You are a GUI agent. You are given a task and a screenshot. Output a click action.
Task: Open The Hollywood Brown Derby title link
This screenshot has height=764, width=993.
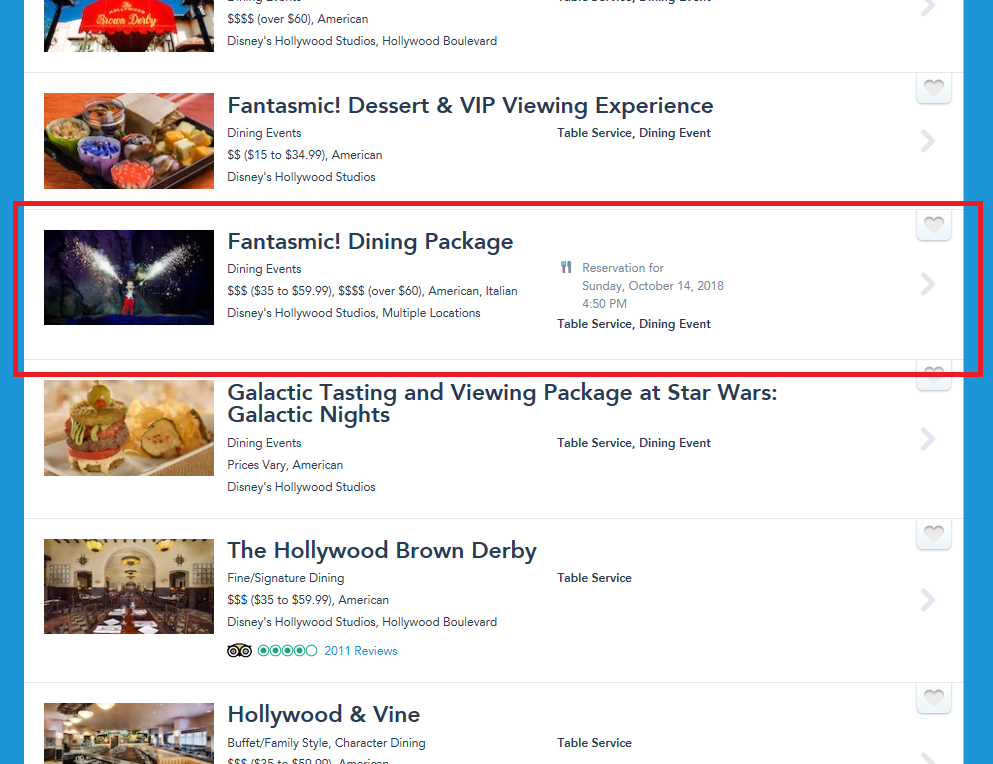(x=382, y=551)
